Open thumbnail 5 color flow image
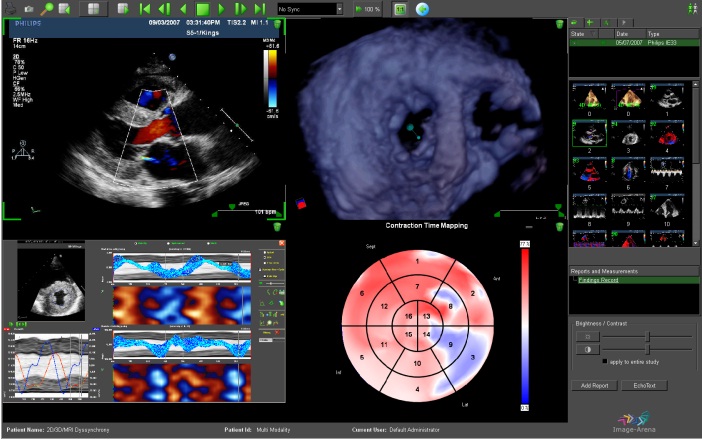The image size is (702, 440). pos(590,170)
